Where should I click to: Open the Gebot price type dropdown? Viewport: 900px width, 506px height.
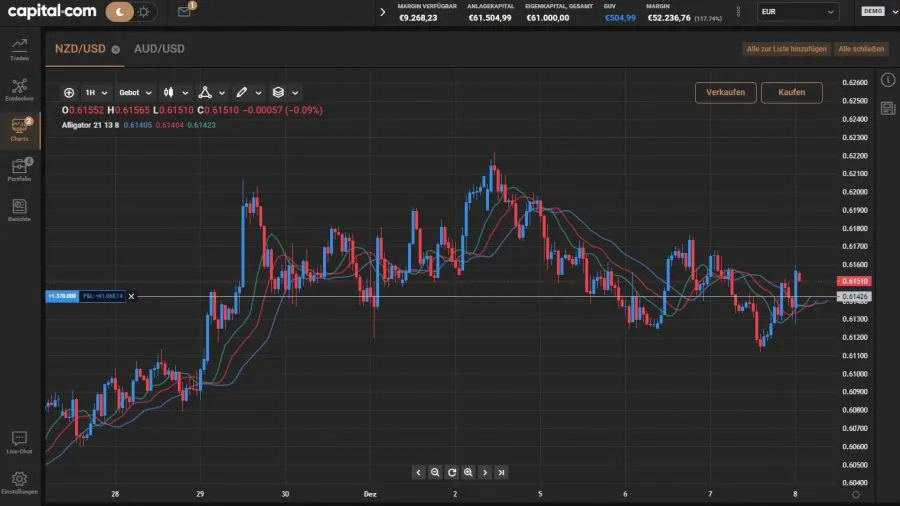(x=135, y=92)
